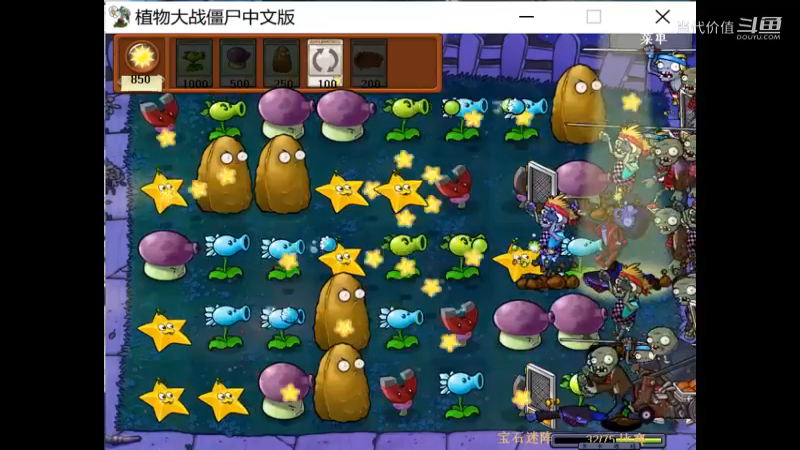
Task: Select the fourth-row snow pea right of the tall-nut
Action: pos(401,328)
